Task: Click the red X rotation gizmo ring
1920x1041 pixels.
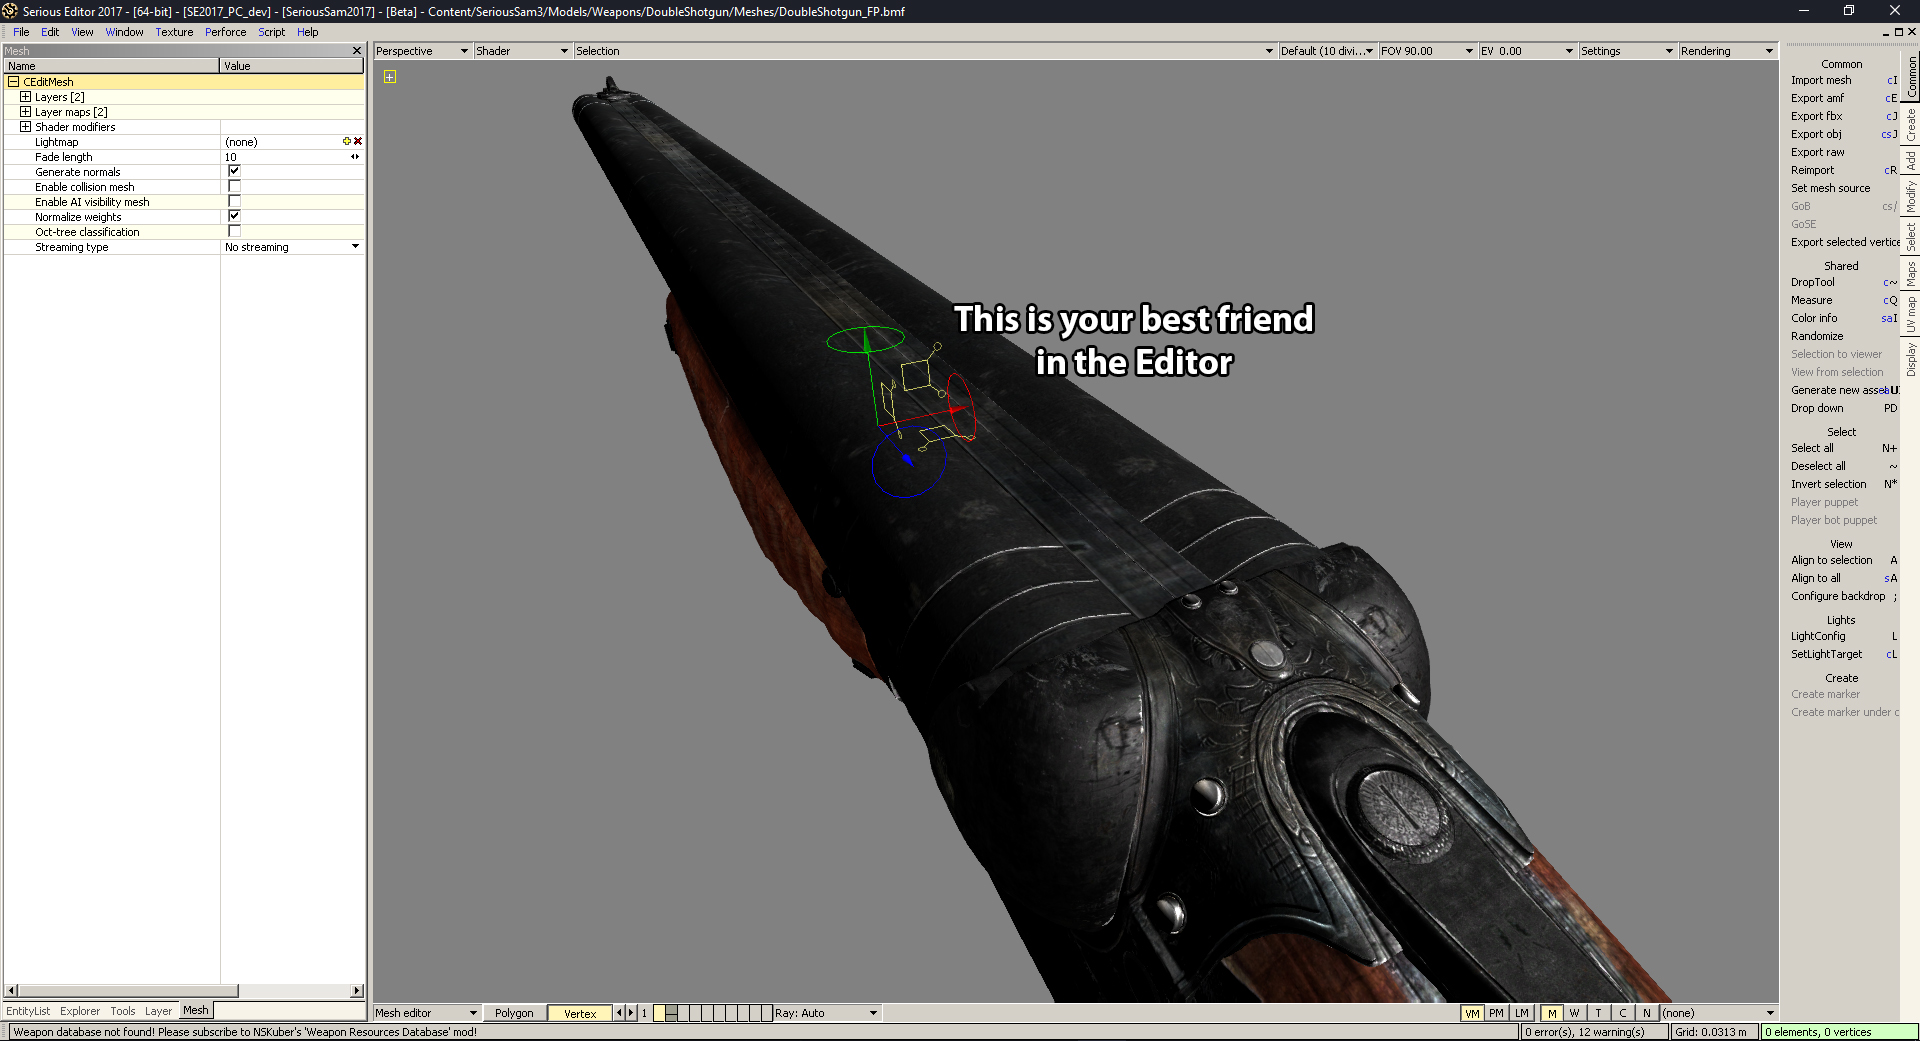Action: 961,406
